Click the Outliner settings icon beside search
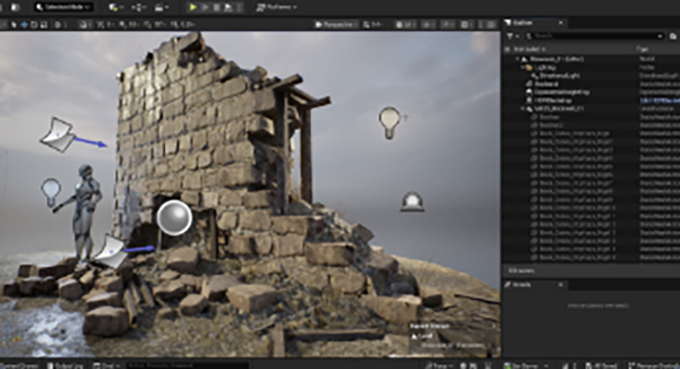Screen dimensions: 680x369 673,36
